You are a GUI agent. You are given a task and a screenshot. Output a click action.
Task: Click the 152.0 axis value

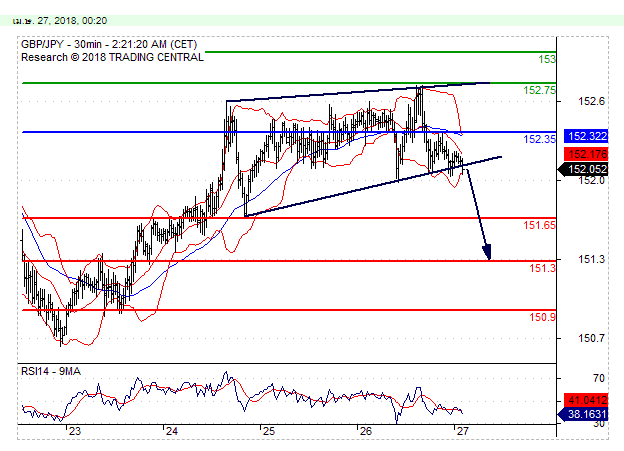coord(591,181)
